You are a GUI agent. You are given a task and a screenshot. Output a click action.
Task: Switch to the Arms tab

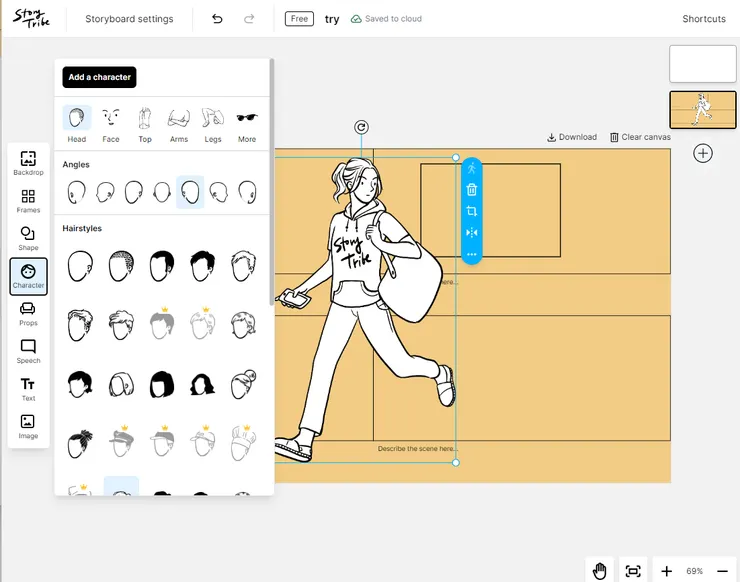click(179, 125)
